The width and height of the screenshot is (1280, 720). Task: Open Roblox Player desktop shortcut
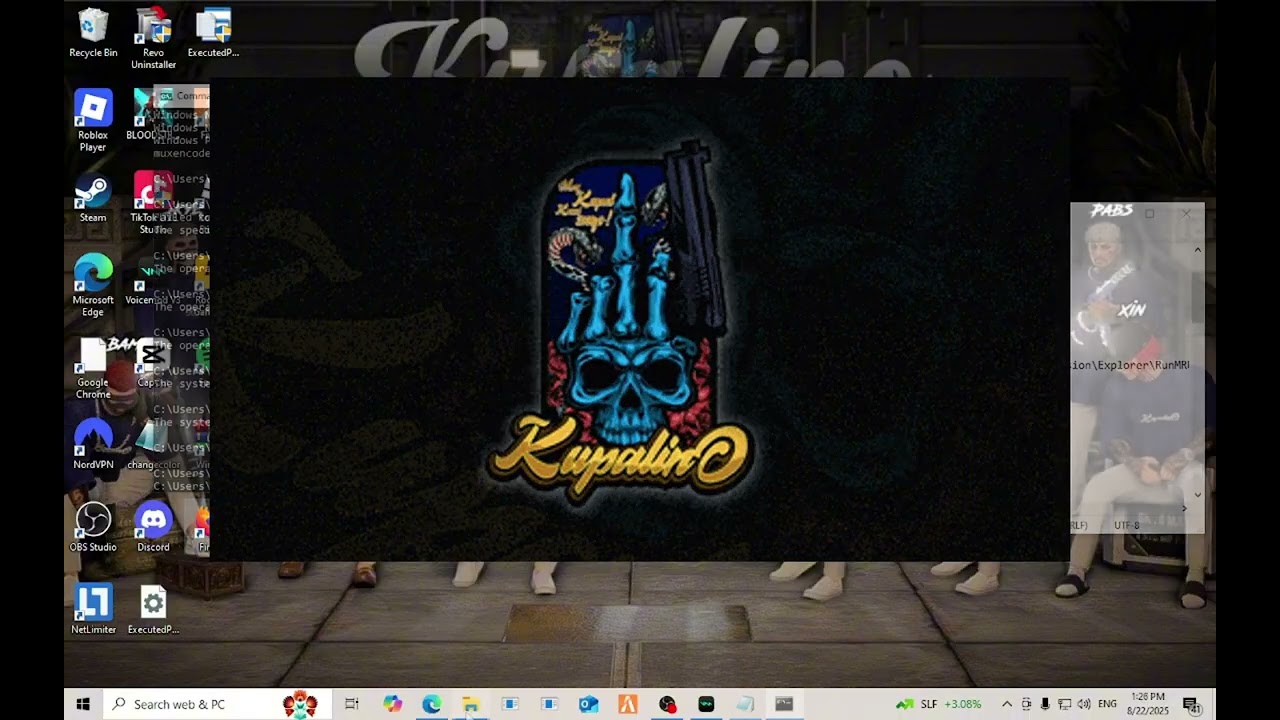coord(93,120)
